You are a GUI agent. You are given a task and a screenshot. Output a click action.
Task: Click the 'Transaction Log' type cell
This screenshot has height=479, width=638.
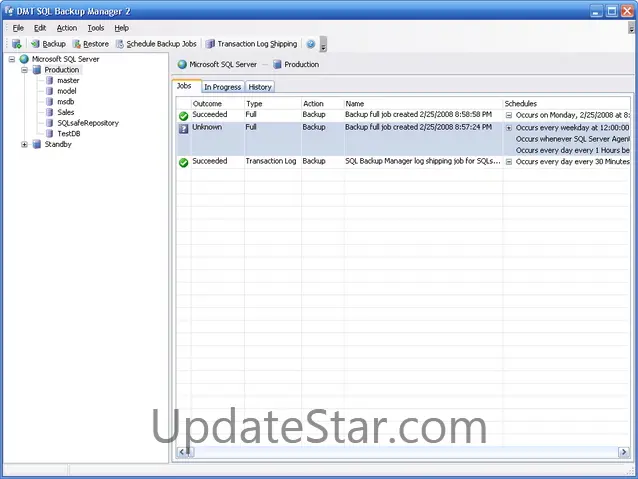coord(271,161)
